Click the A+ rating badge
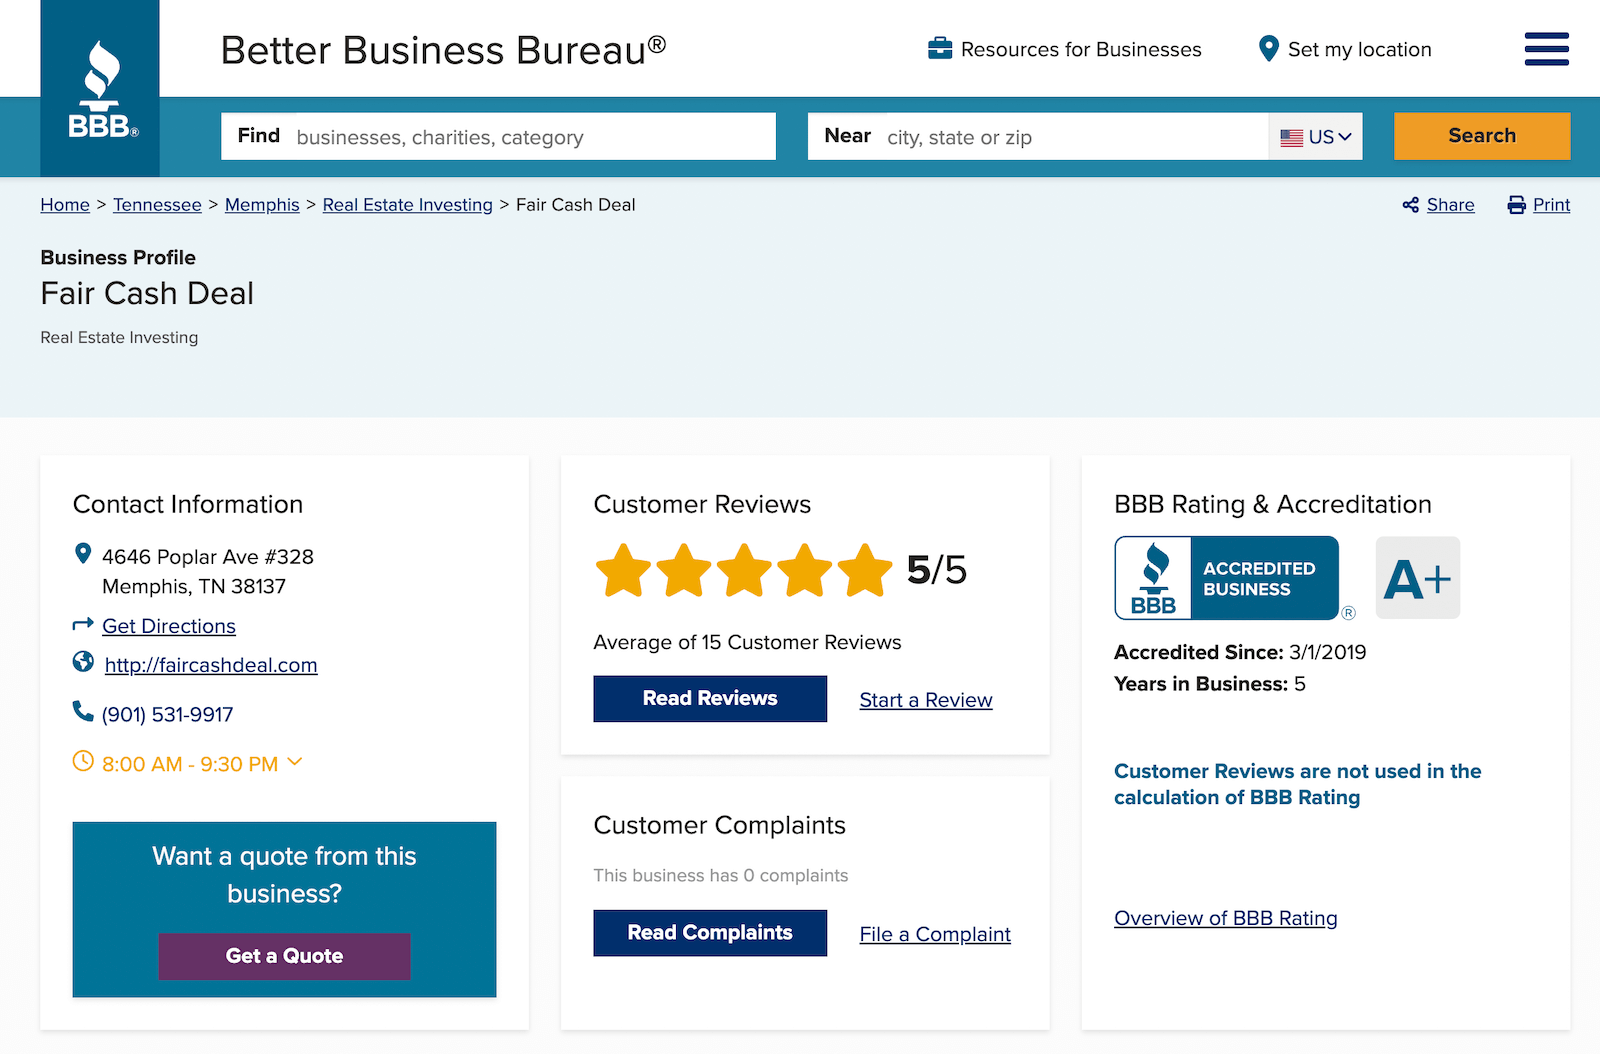 click(x=1418, y=578)
